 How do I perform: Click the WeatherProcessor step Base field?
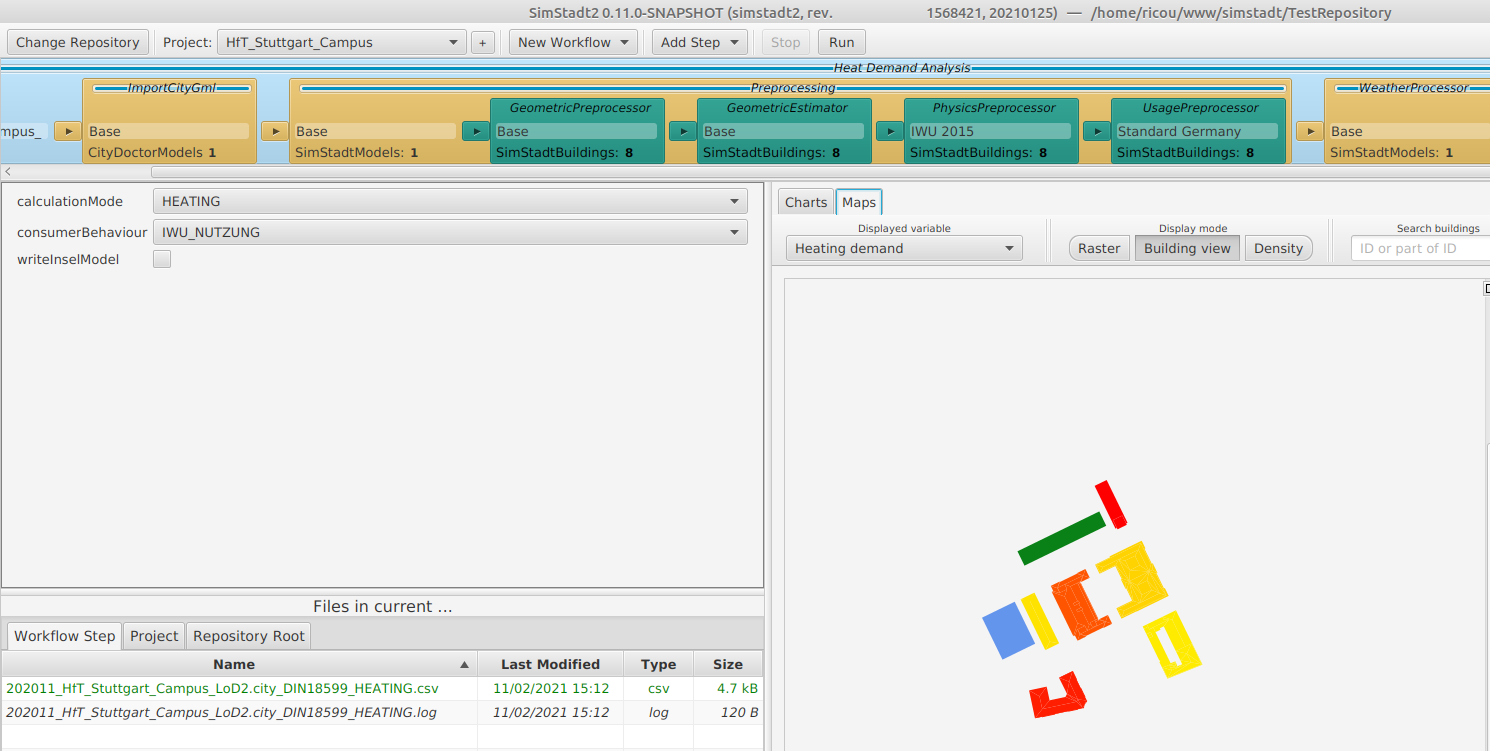[x=1409, y=131]
